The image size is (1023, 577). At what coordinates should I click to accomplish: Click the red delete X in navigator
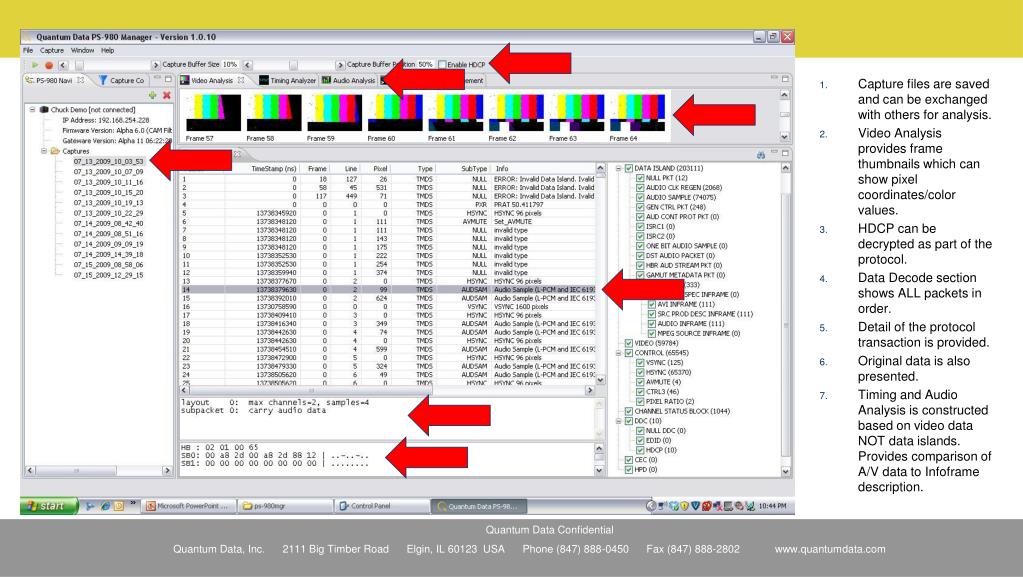166,95
